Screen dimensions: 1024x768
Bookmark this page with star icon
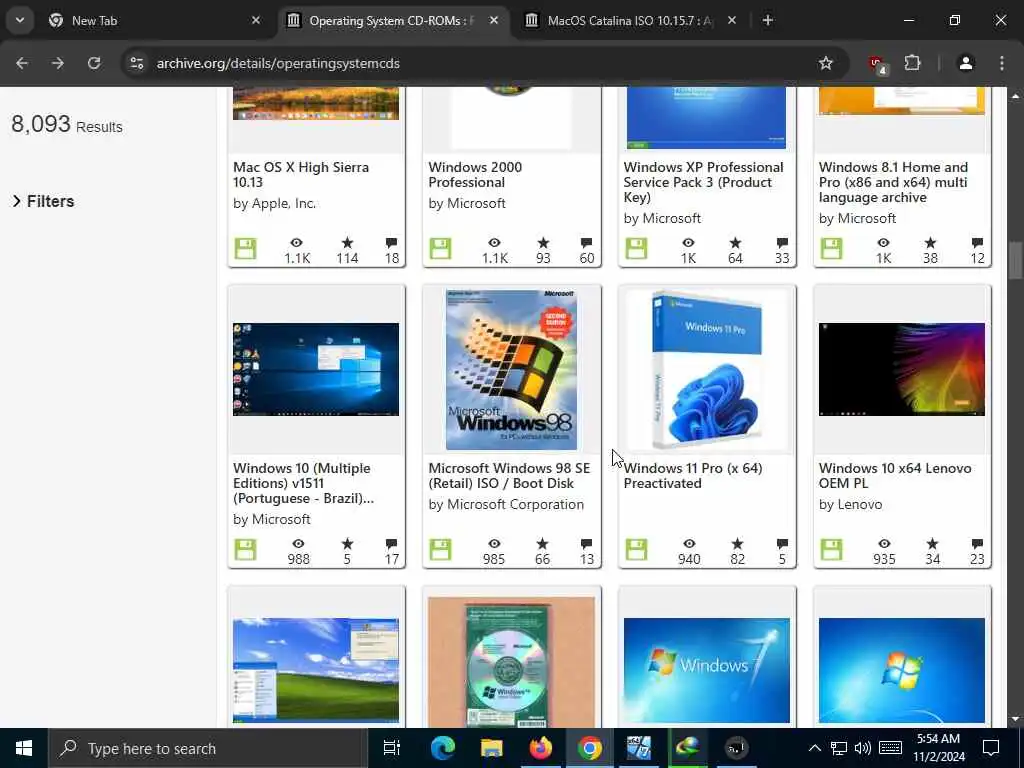(x=826, y=63)
